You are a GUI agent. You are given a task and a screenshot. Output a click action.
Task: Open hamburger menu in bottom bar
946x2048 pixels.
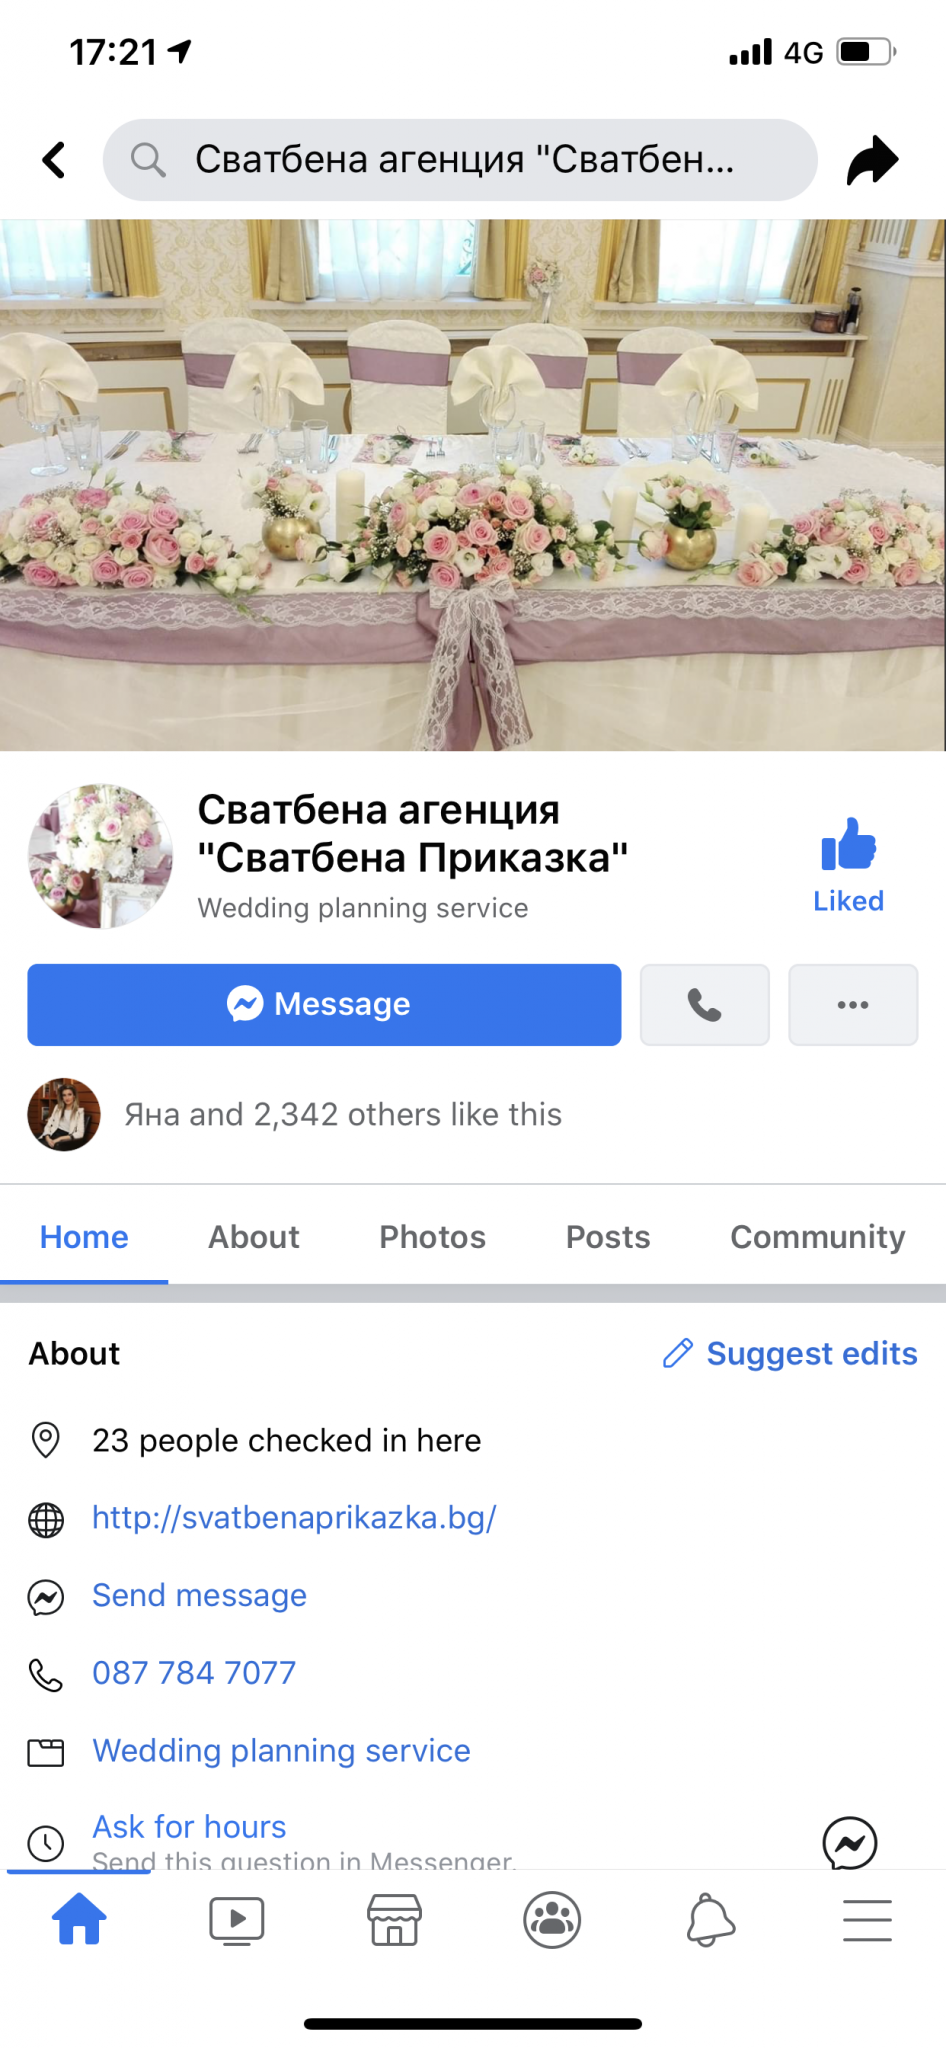(x=867, y=1920)
